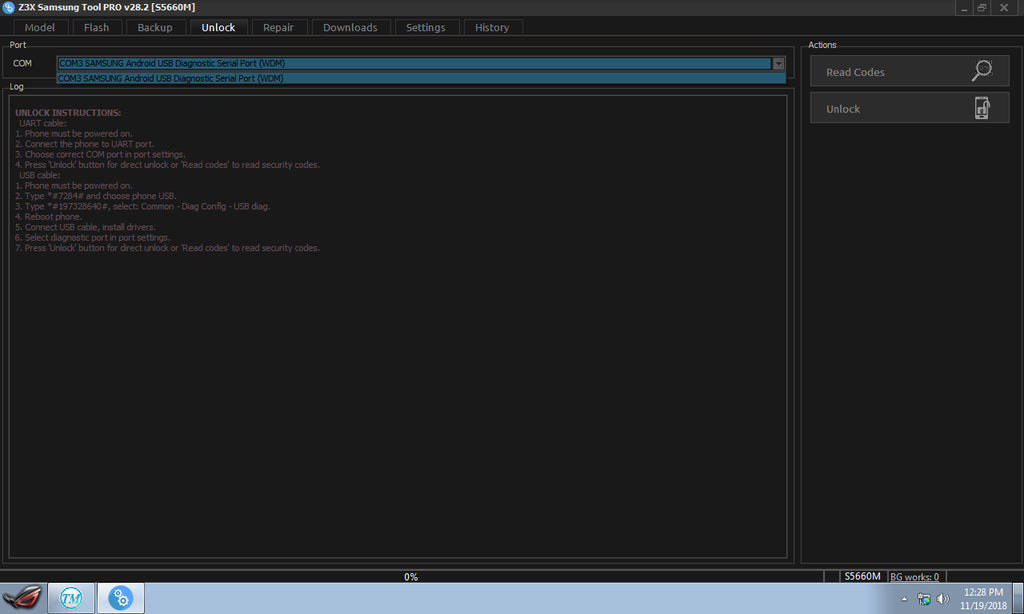Show hidden system tray icons
Viewport: 1024px width, 614px height.
[904, 599]
